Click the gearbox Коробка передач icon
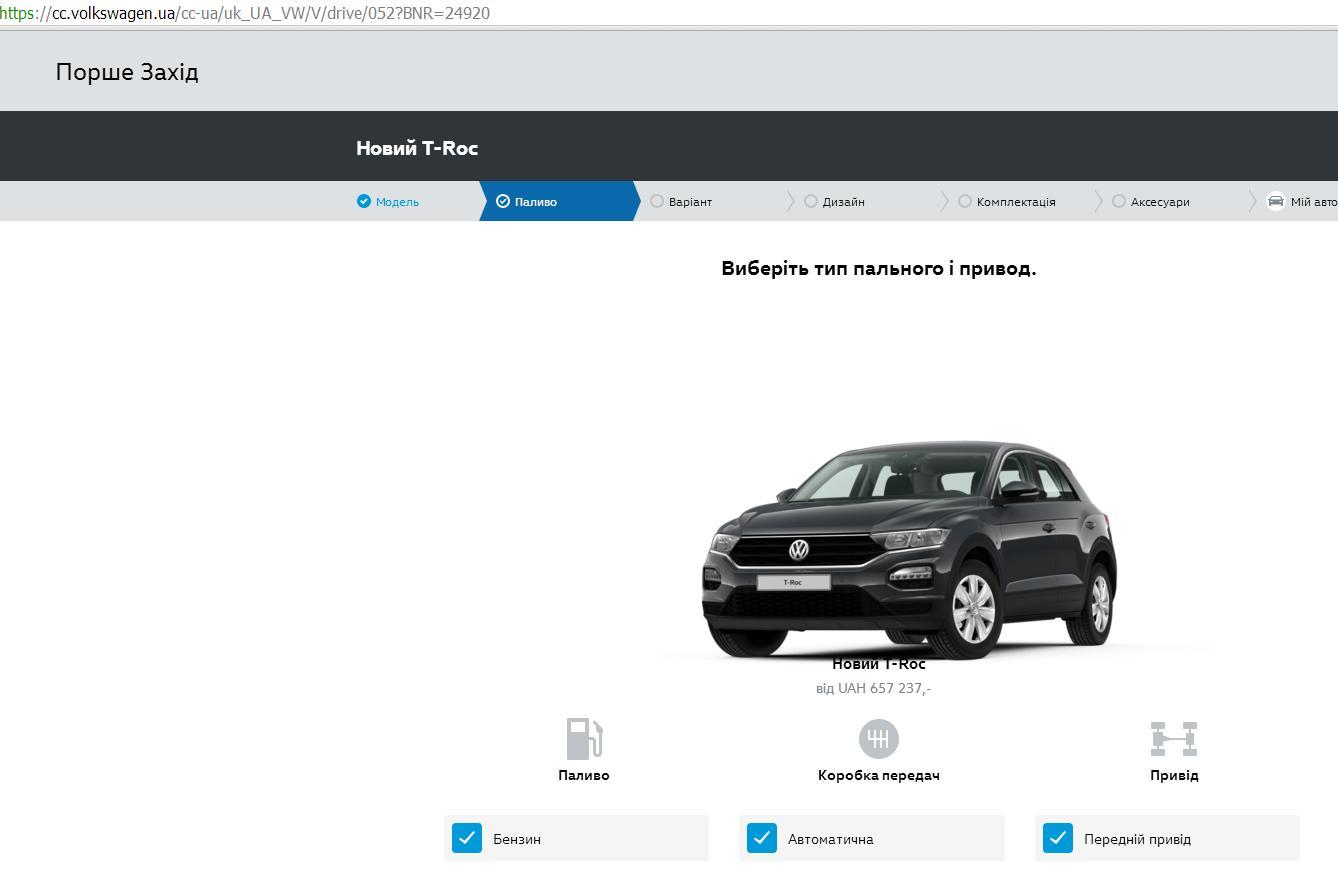This screenshot has height=871, width=1338. 878,739
